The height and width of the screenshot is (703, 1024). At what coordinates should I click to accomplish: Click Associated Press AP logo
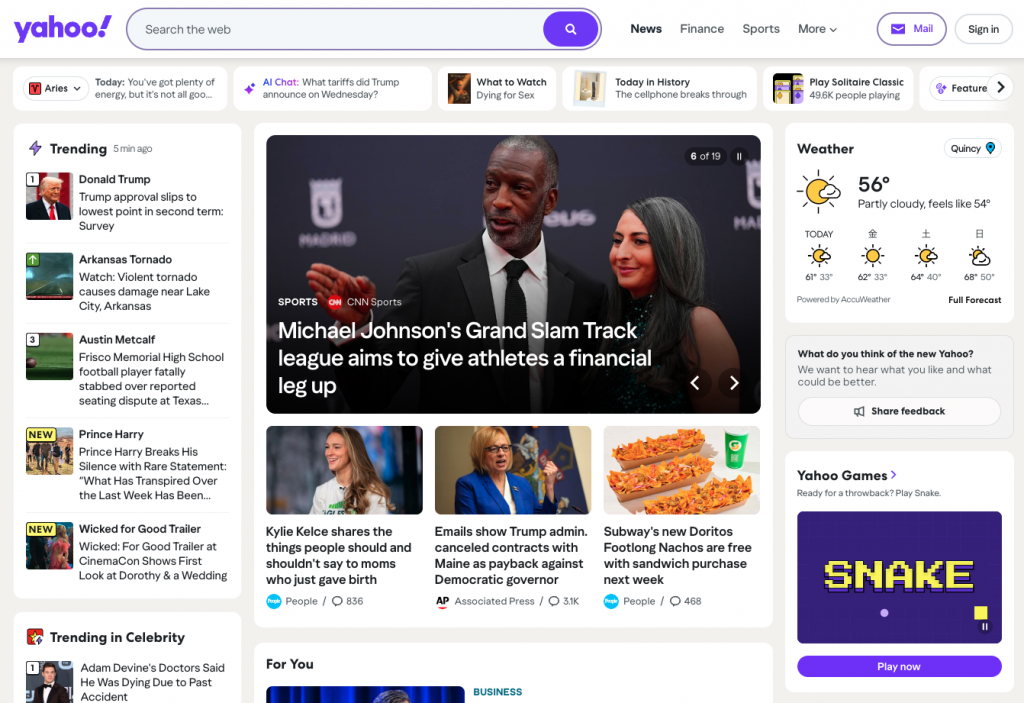coord(442,601)
